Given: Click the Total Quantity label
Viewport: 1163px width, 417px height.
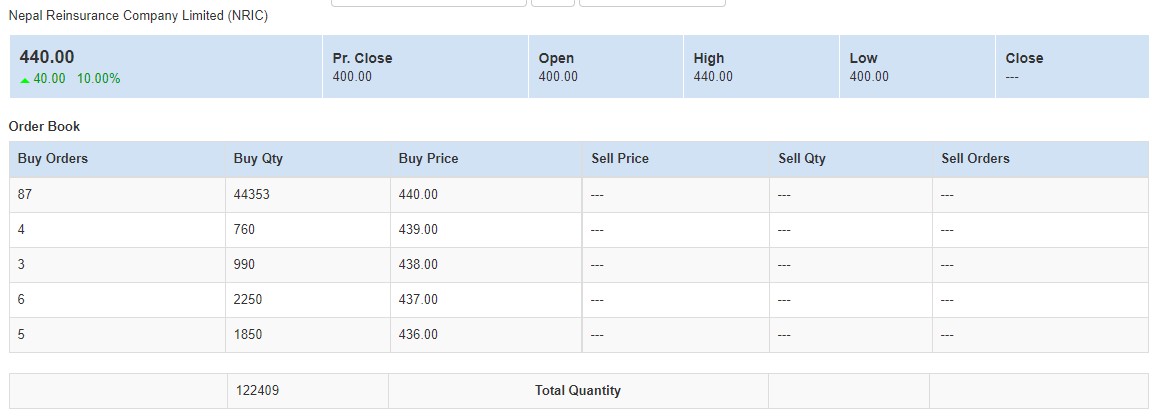Looking at the screenshot, I should [578, 390].
